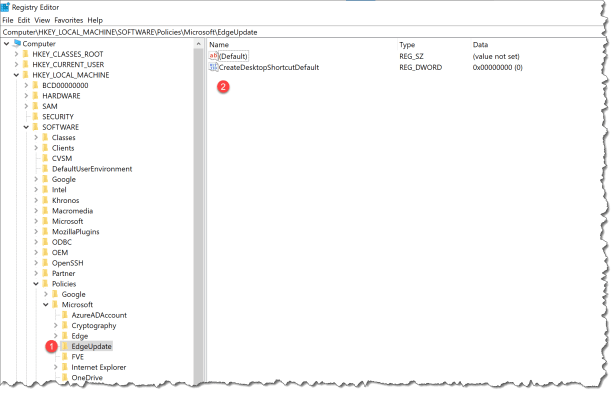Click the EdgeUpdate folder icon
The width and height of the screenshot is (615, 394).
coord(65,347)
